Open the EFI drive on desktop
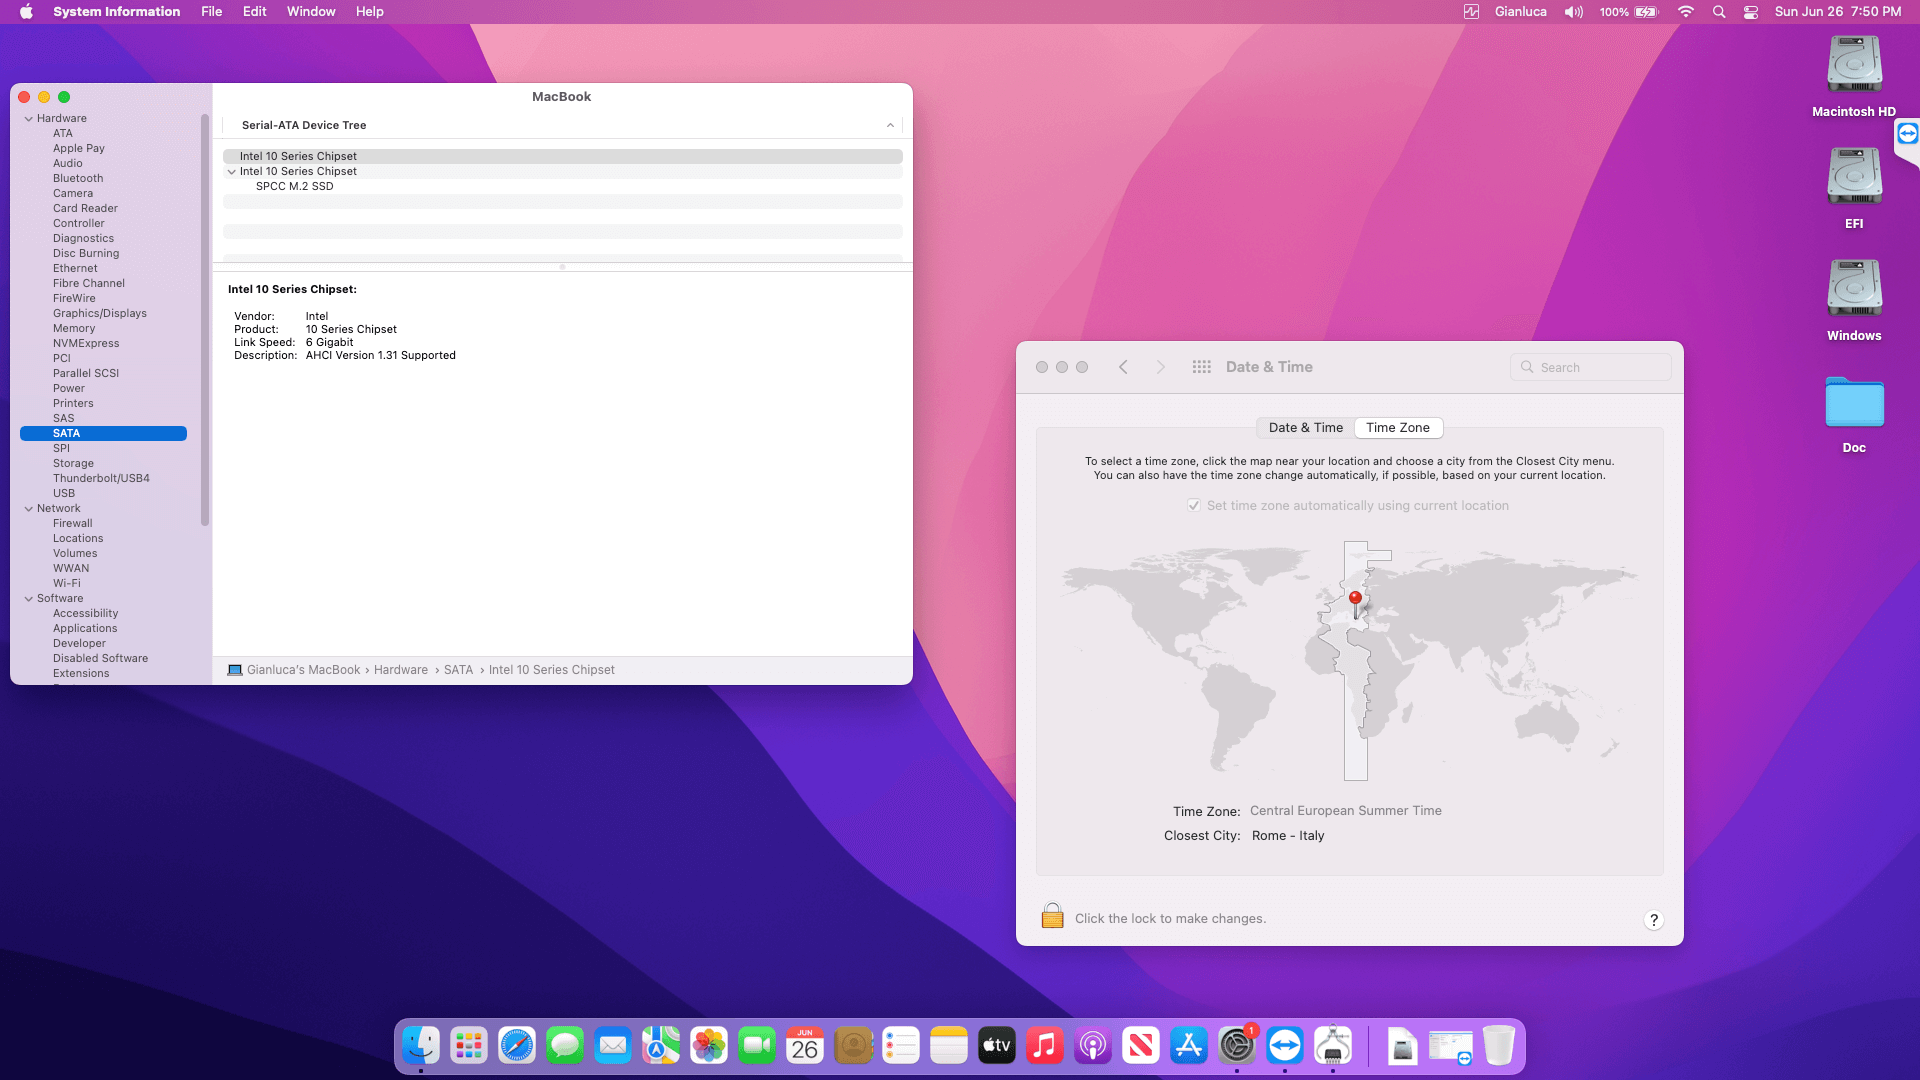The width and height of the screenshot is (1920, 1080). coord(1854,188)
